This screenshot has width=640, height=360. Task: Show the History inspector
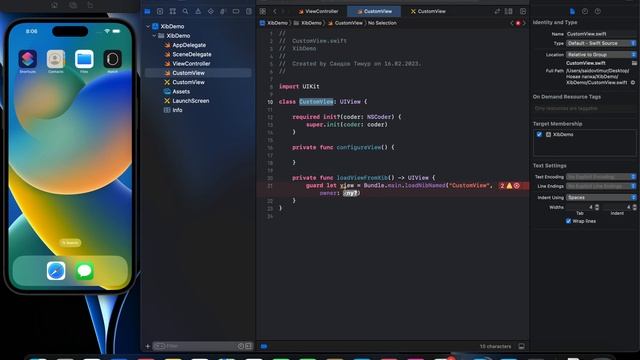click(x=585, y=11)
